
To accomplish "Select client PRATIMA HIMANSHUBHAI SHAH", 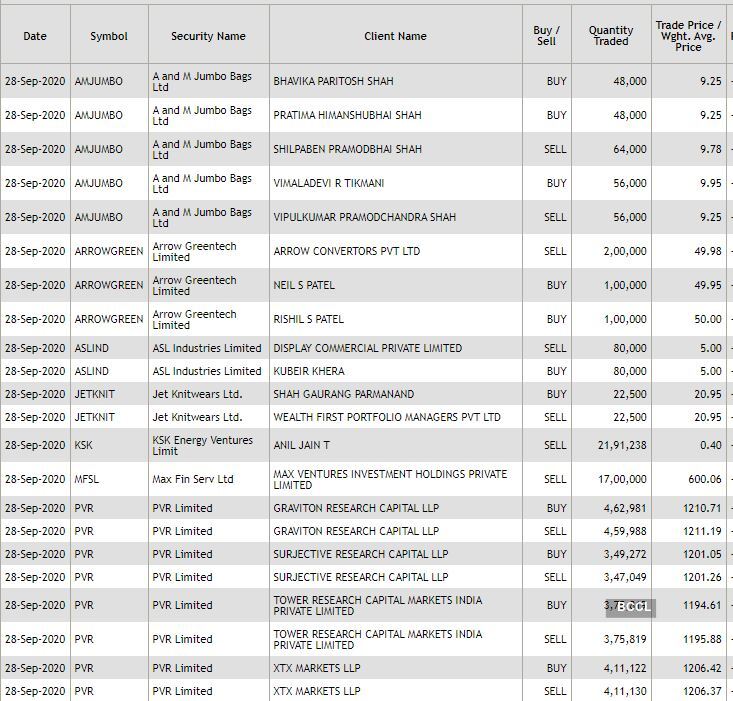I will pyautogui.click(x=347, y=115).
